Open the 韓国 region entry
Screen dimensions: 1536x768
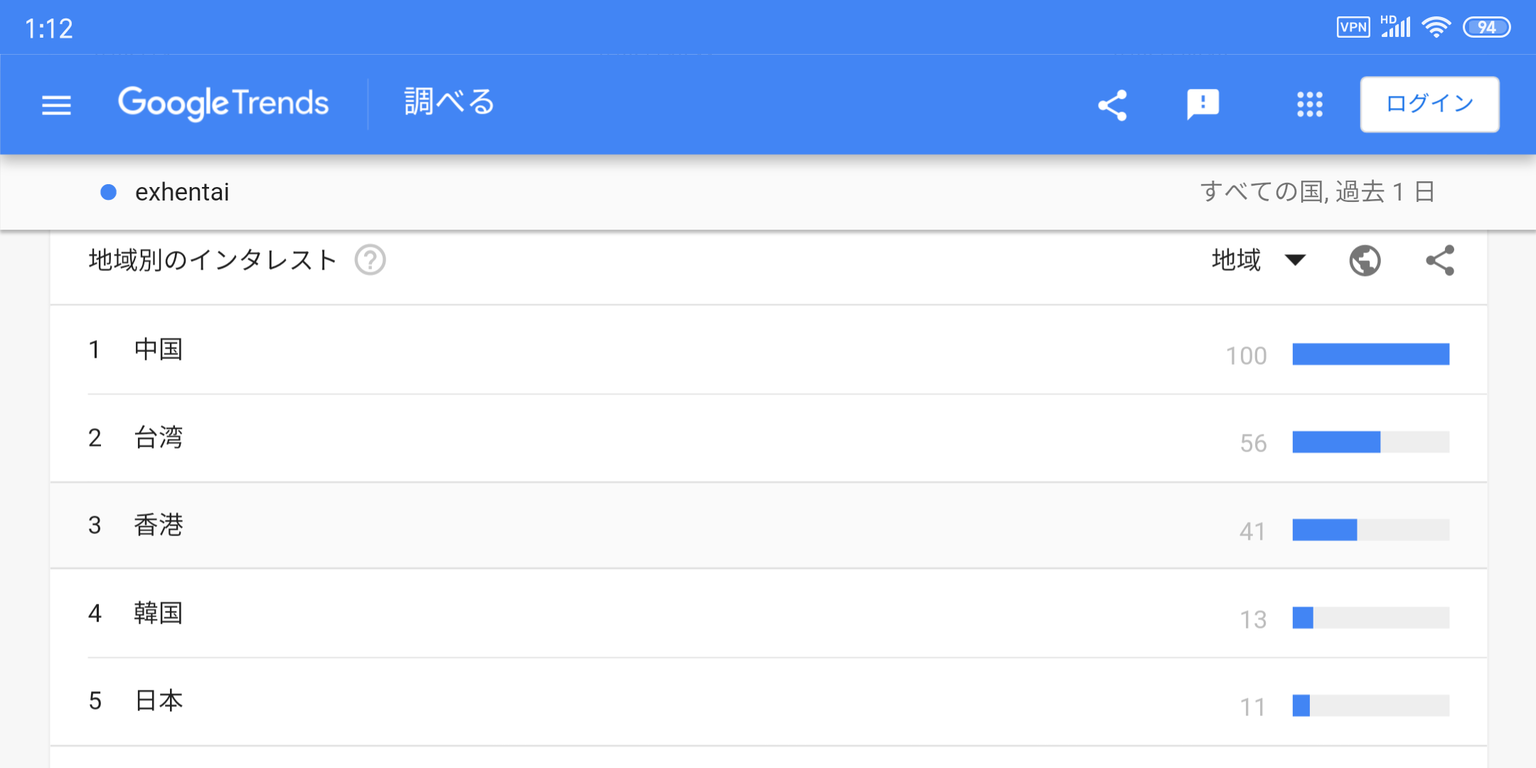159,613
